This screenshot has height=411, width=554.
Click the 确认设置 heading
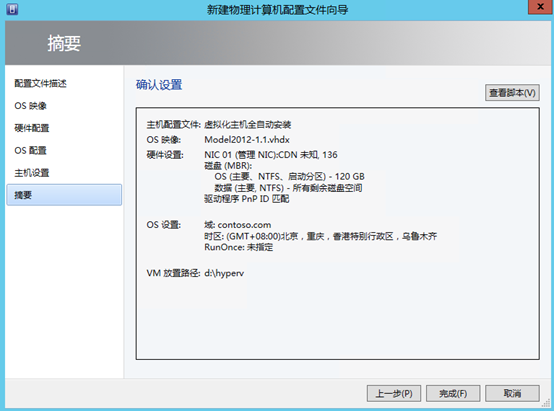pos(159,85)
